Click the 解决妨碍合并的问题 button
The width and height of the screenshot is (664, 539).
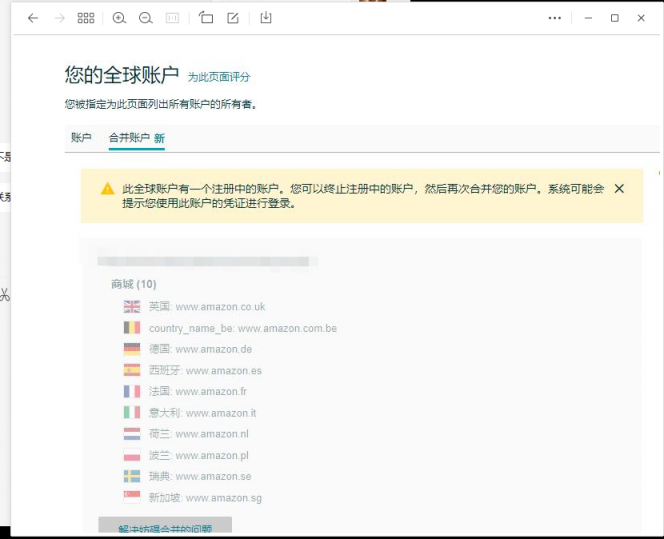click(165, 527)
